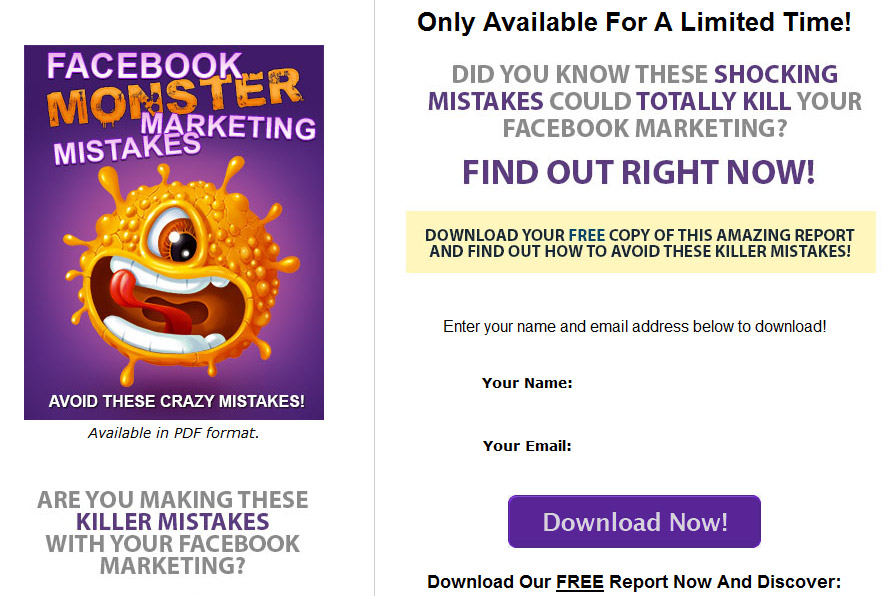
Task: Click the AVOID THESE CRAZY MISTAKES! cover caption
Action: pos(176,401)
